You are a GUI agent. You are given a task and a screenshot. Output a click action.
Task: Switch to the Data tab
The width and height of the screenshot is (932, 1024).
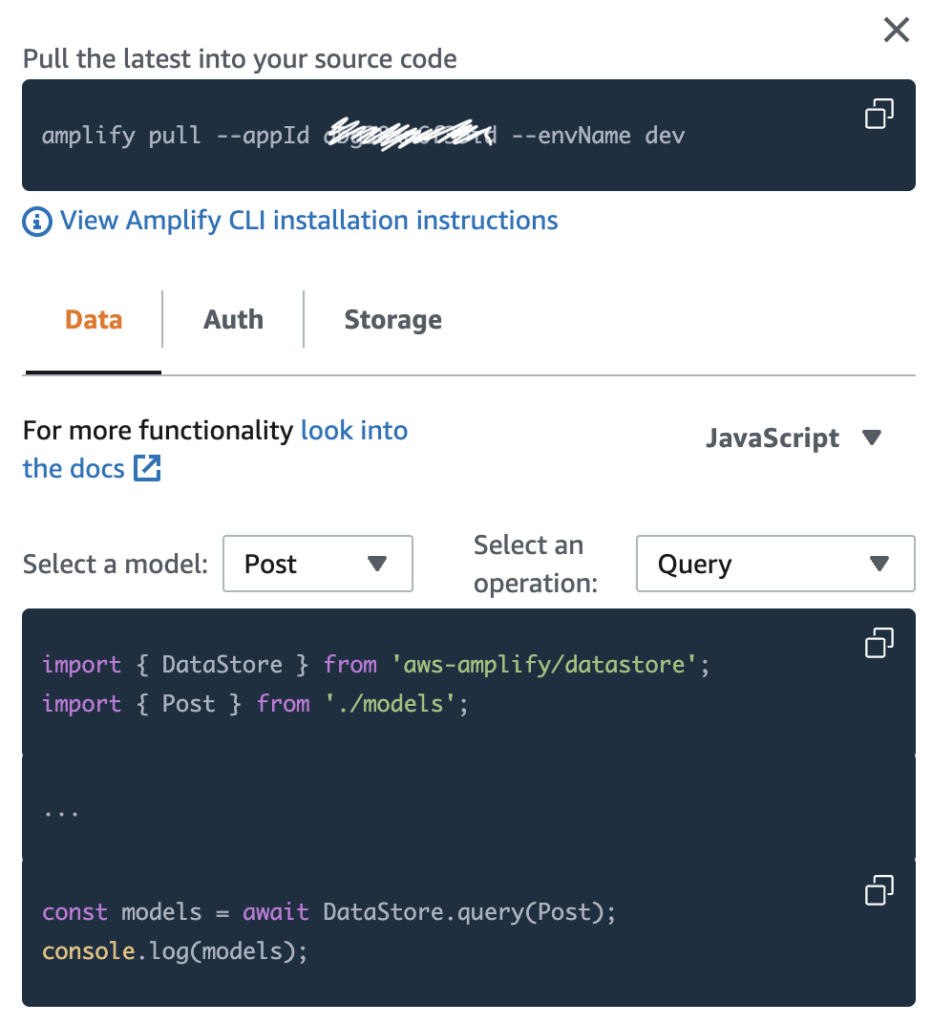tap(93, 320)
